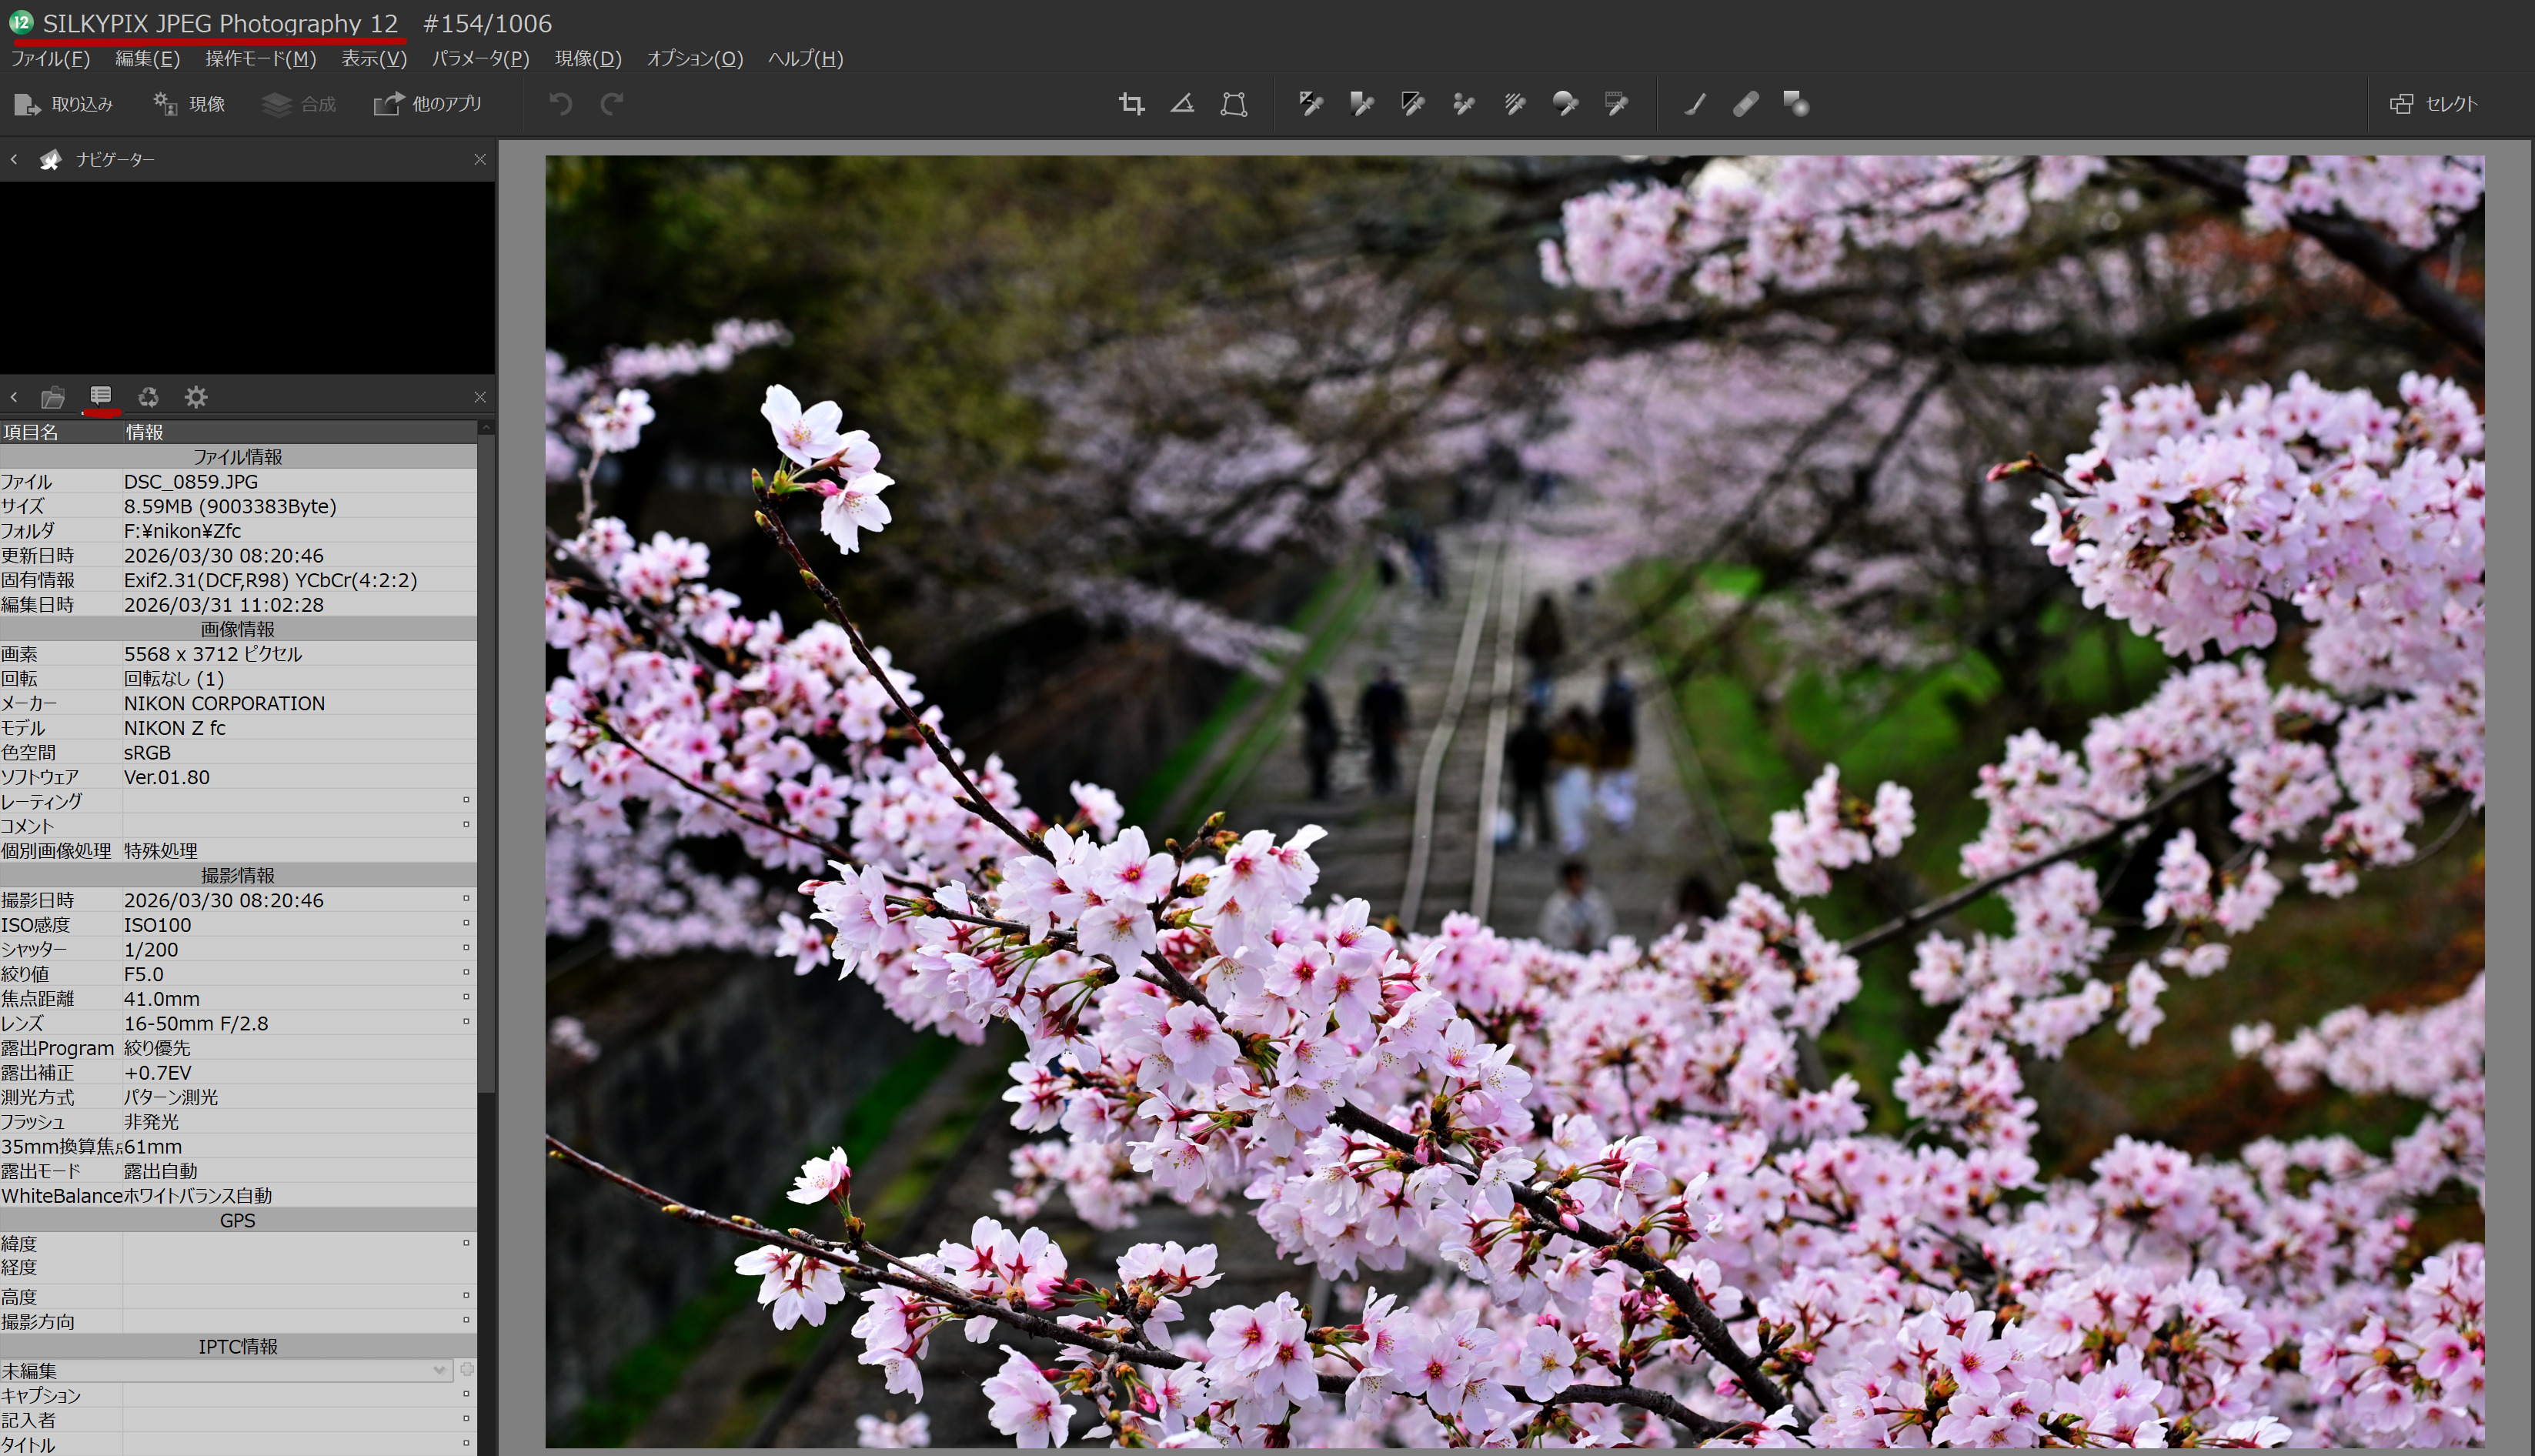2535x1456 pixels.
Task: Click the undo arrow
Action: coord(560,104)
